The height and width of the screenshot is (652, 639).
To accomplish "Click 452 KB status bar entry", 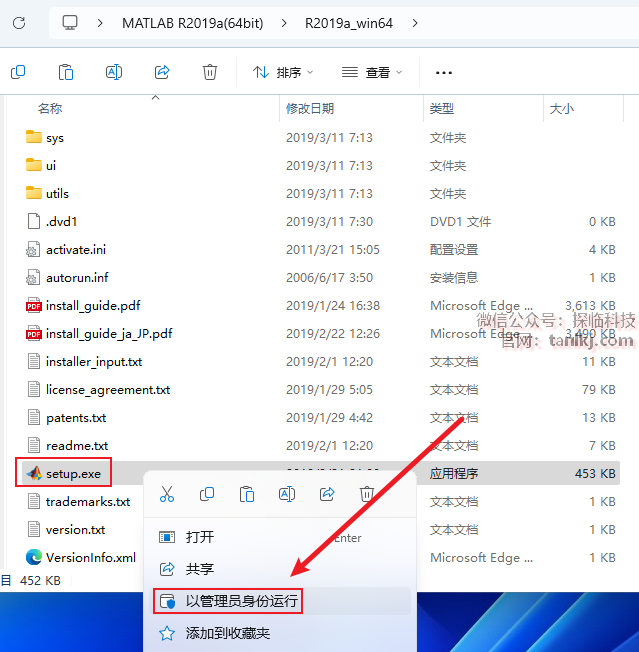I will point(40,580).
